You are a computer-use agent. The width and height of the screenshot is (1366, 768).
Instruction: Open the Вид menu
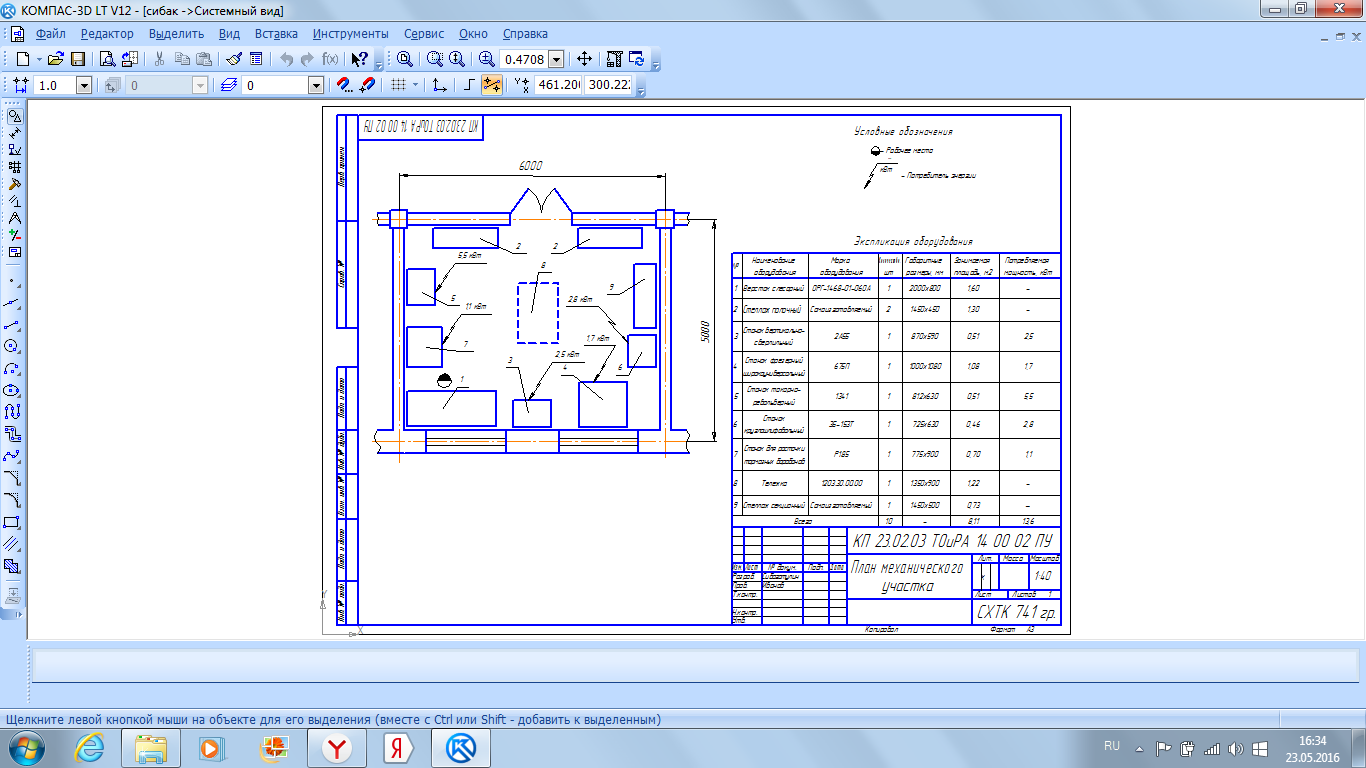pyautogui.click(x=229, y=34)
